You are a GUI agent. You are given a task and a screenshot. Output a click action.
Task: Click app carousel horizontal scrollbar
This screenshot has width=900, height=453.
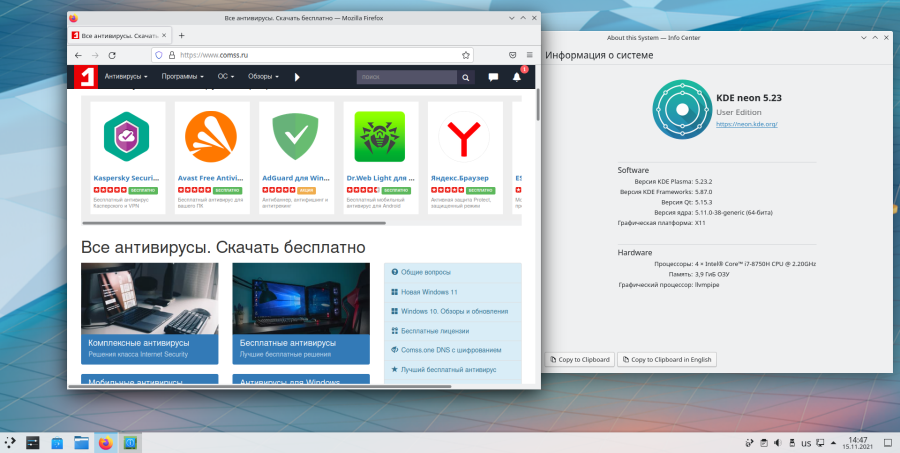click(x=234, y=223)
